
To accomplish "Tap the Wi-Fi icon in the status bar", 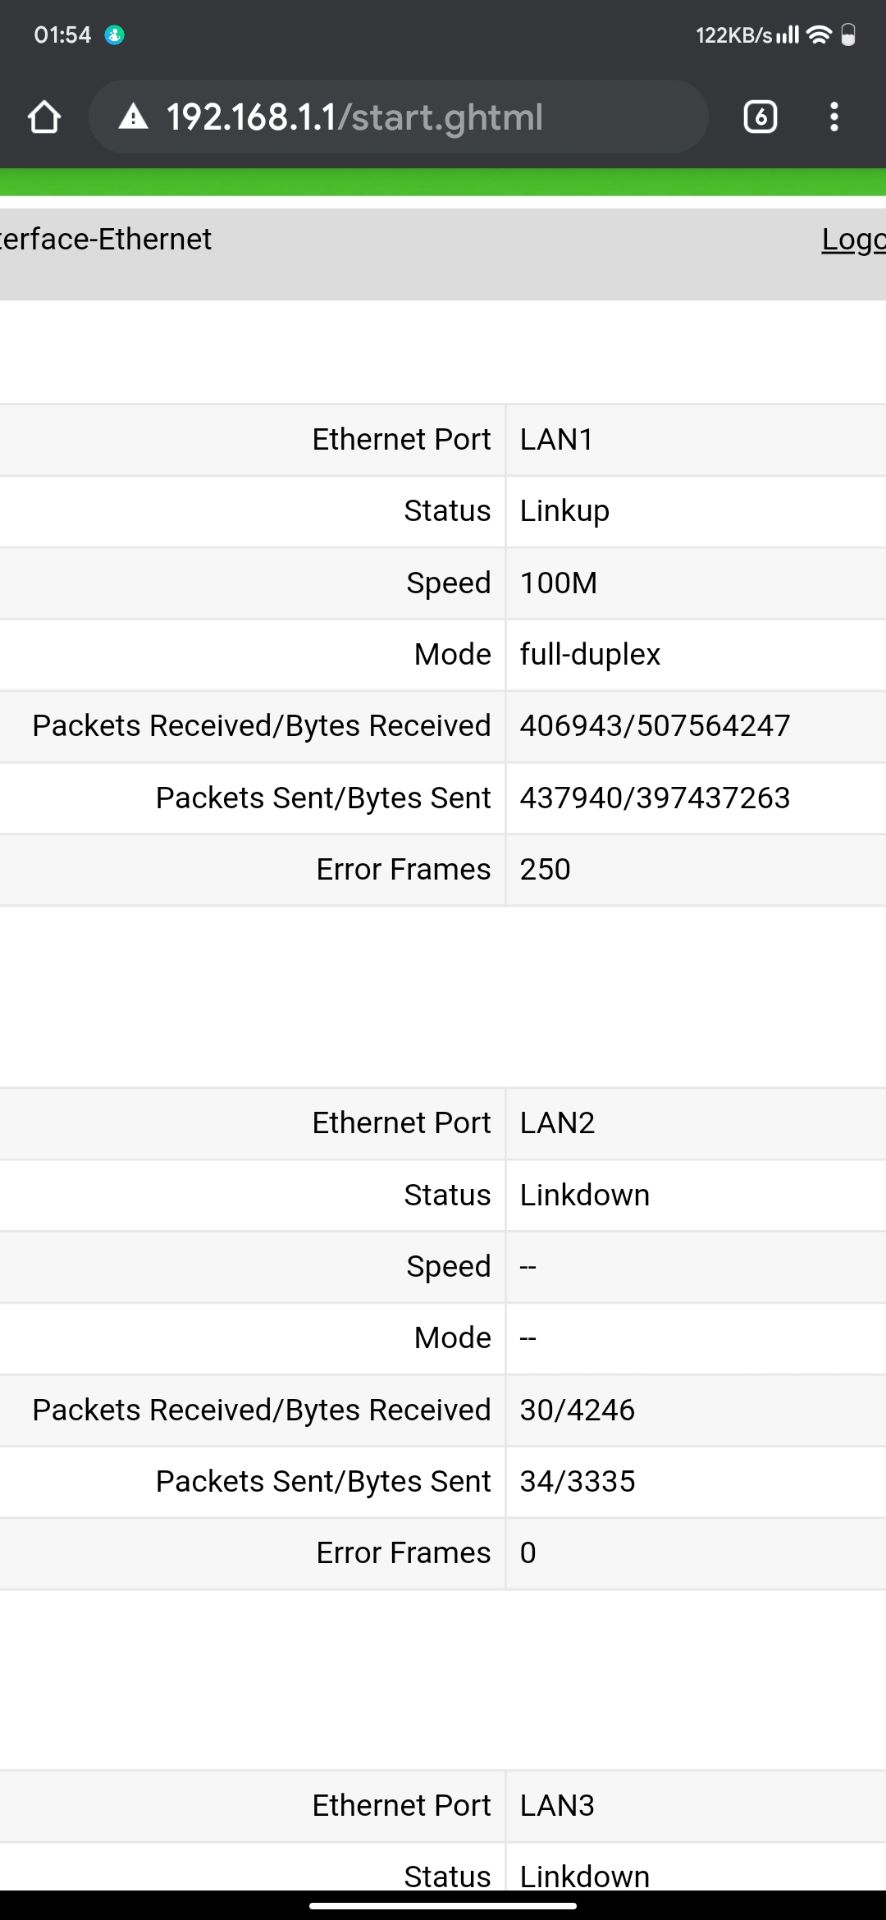I will pyautogui.click(x=820, y=33).
